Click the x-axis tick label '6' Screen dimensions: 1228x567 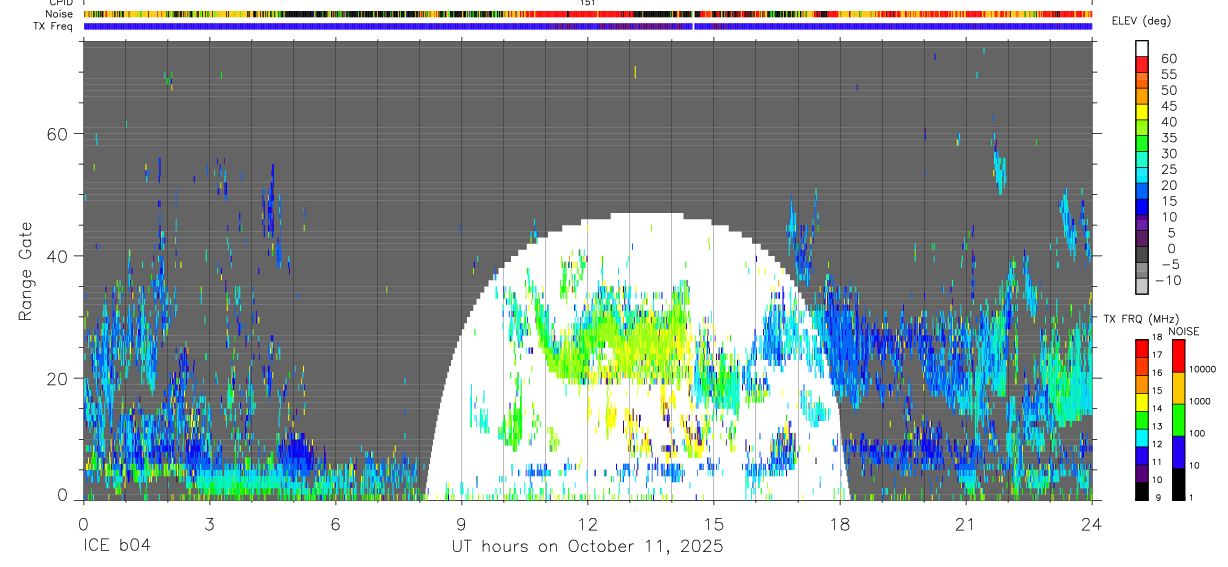pos(335,524)
